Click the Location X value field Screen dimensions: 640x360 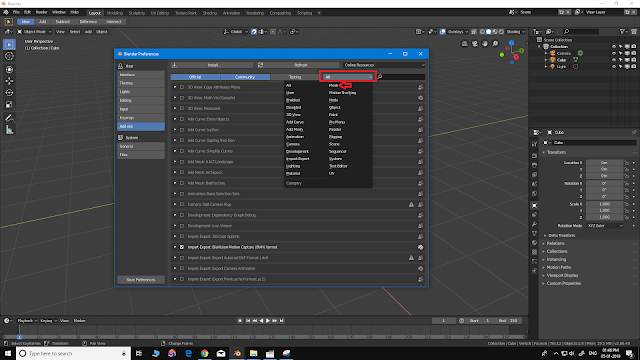(x=604, y=162)
